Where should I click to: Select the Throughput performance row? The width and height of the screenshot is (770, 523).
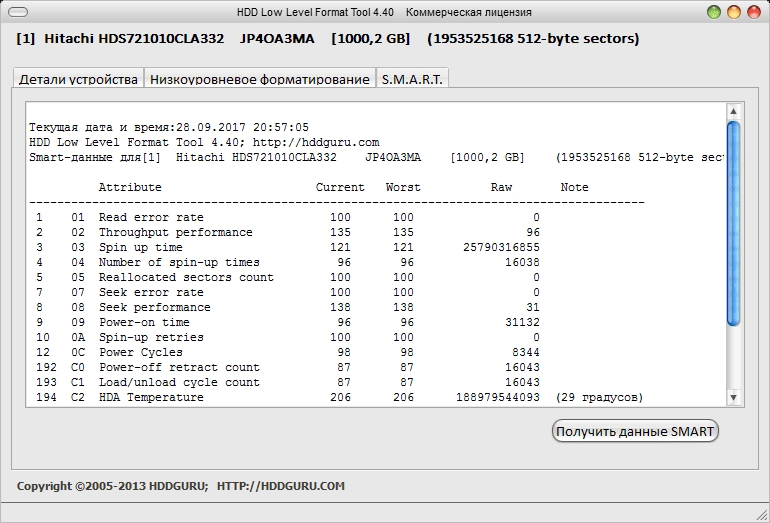(287, 232)
